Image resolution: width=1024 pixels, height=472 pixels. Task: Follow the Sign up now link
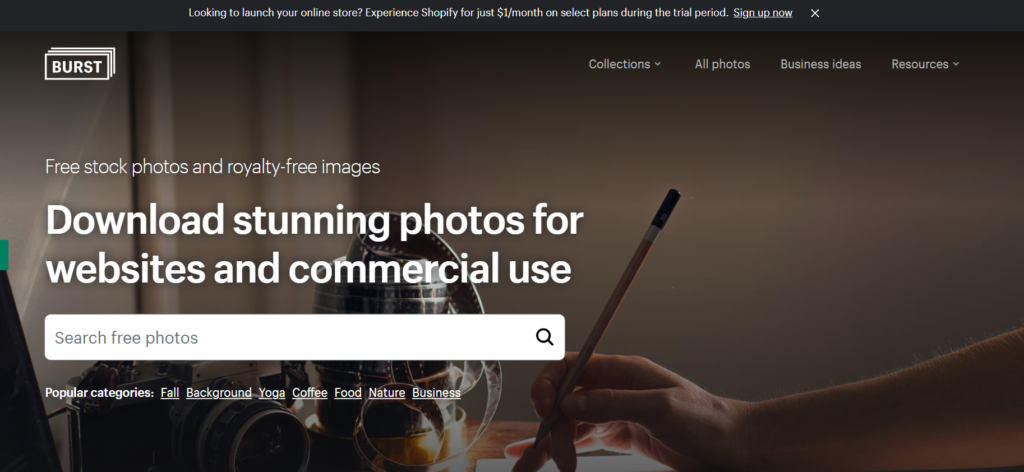point(763,13)
